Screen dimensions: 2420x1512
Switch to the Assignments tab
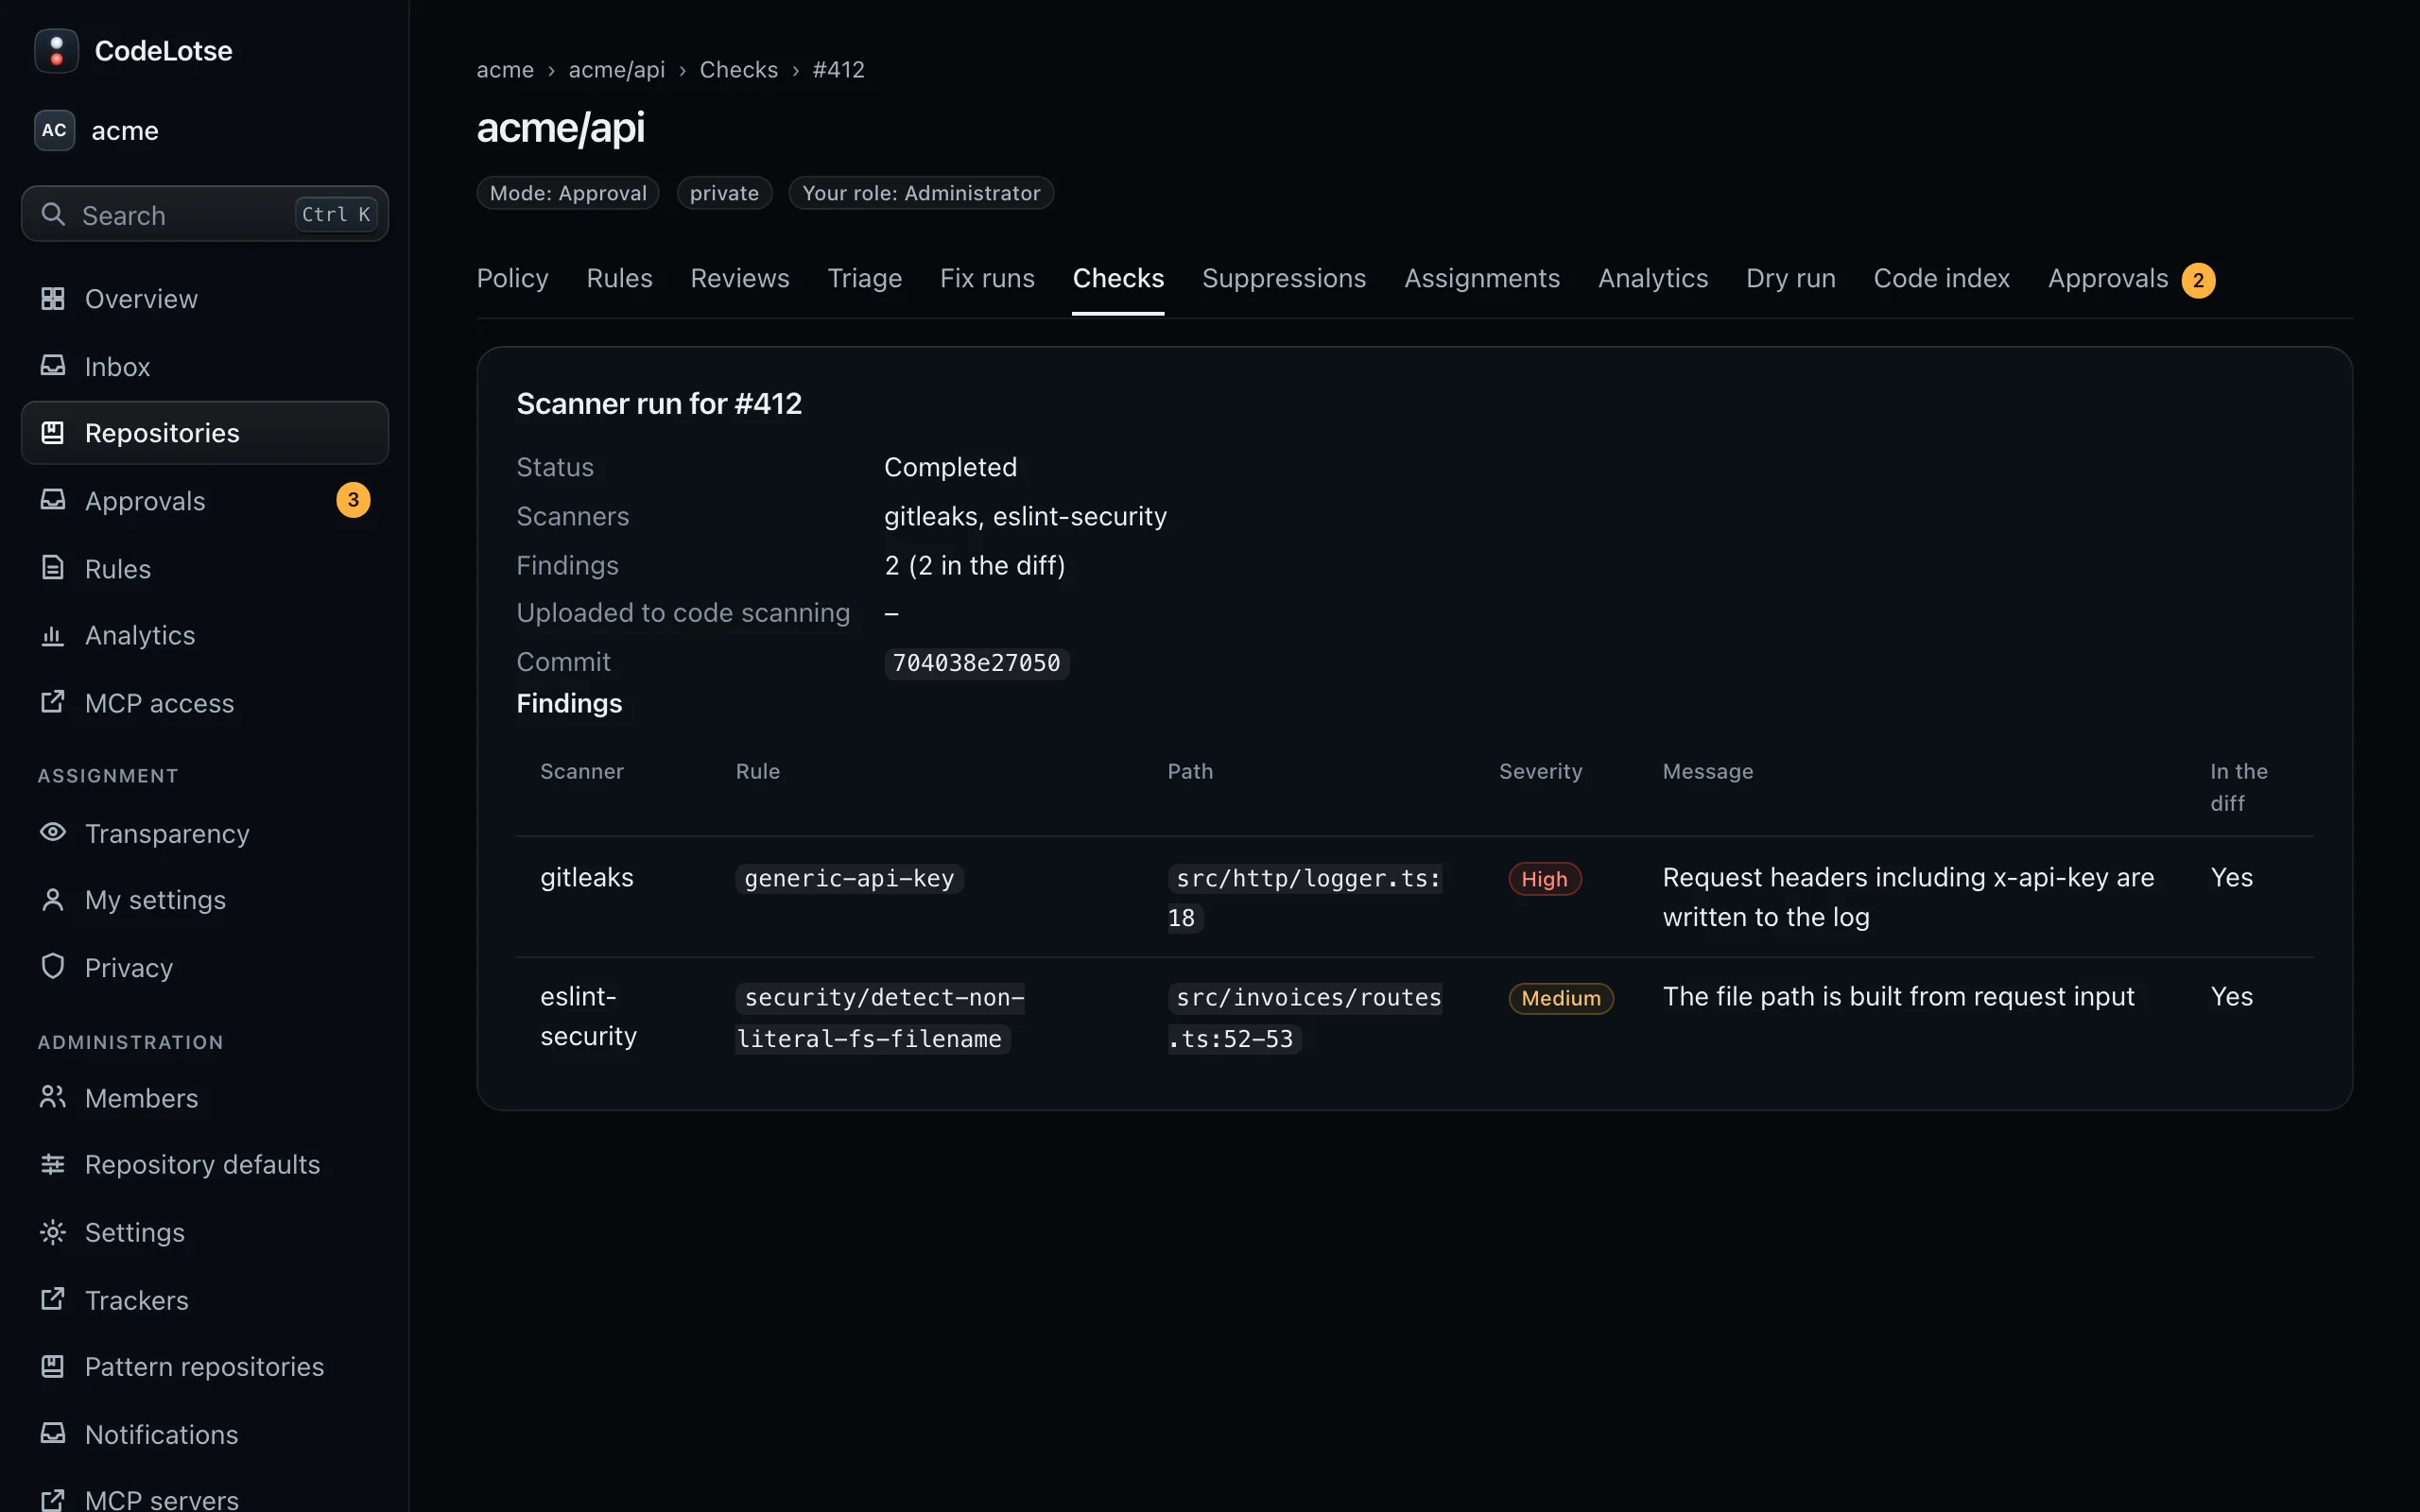[1482, 279]
